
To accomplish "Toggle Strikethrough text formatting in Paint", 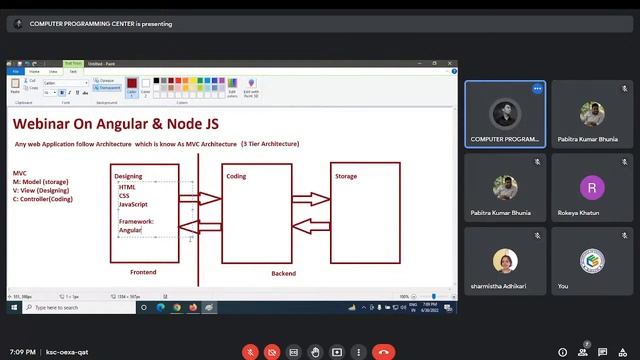I will (x=85, y=93).
